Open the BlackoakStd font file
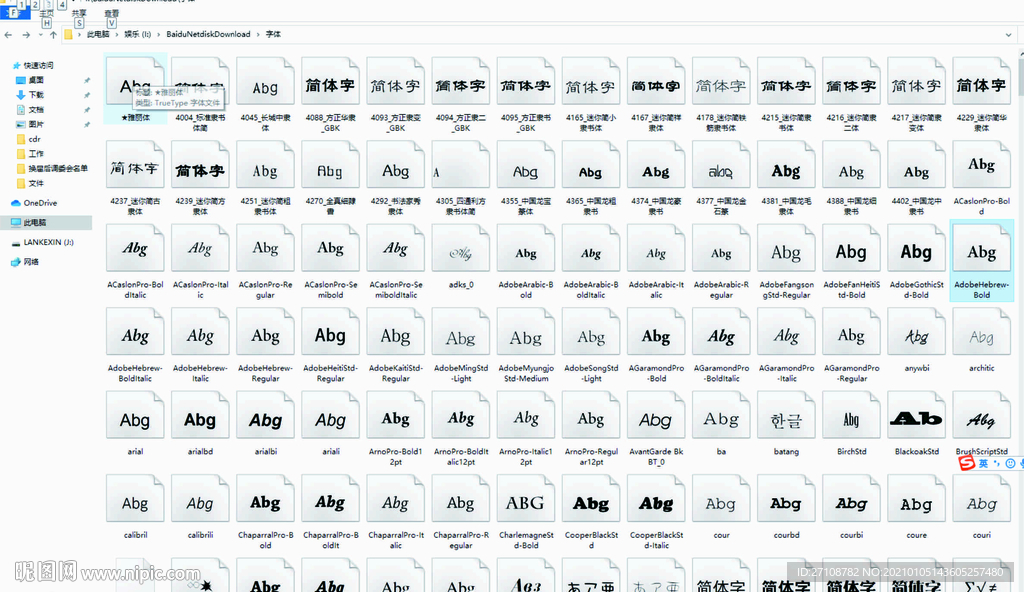This screenshot has width=1024, height=592. pyautogui.click(x=916, y=421)
